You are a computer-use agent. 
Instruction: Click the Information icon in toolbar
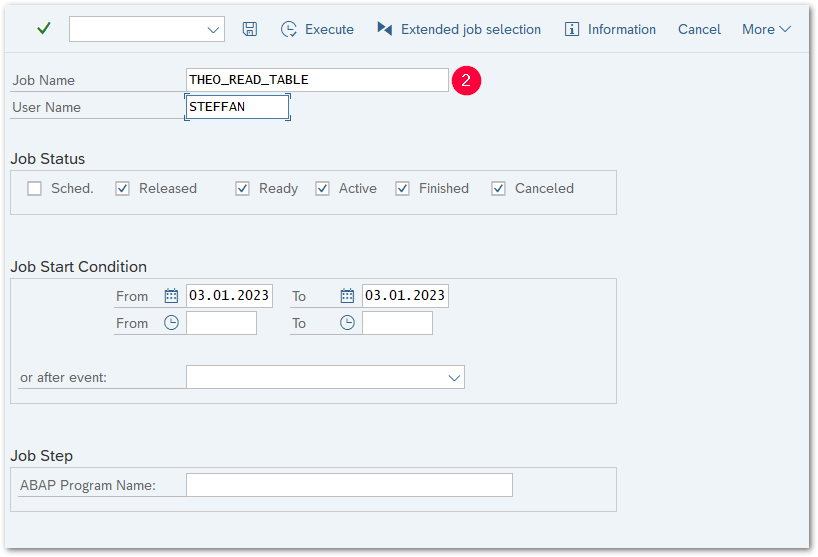(572, 29)
